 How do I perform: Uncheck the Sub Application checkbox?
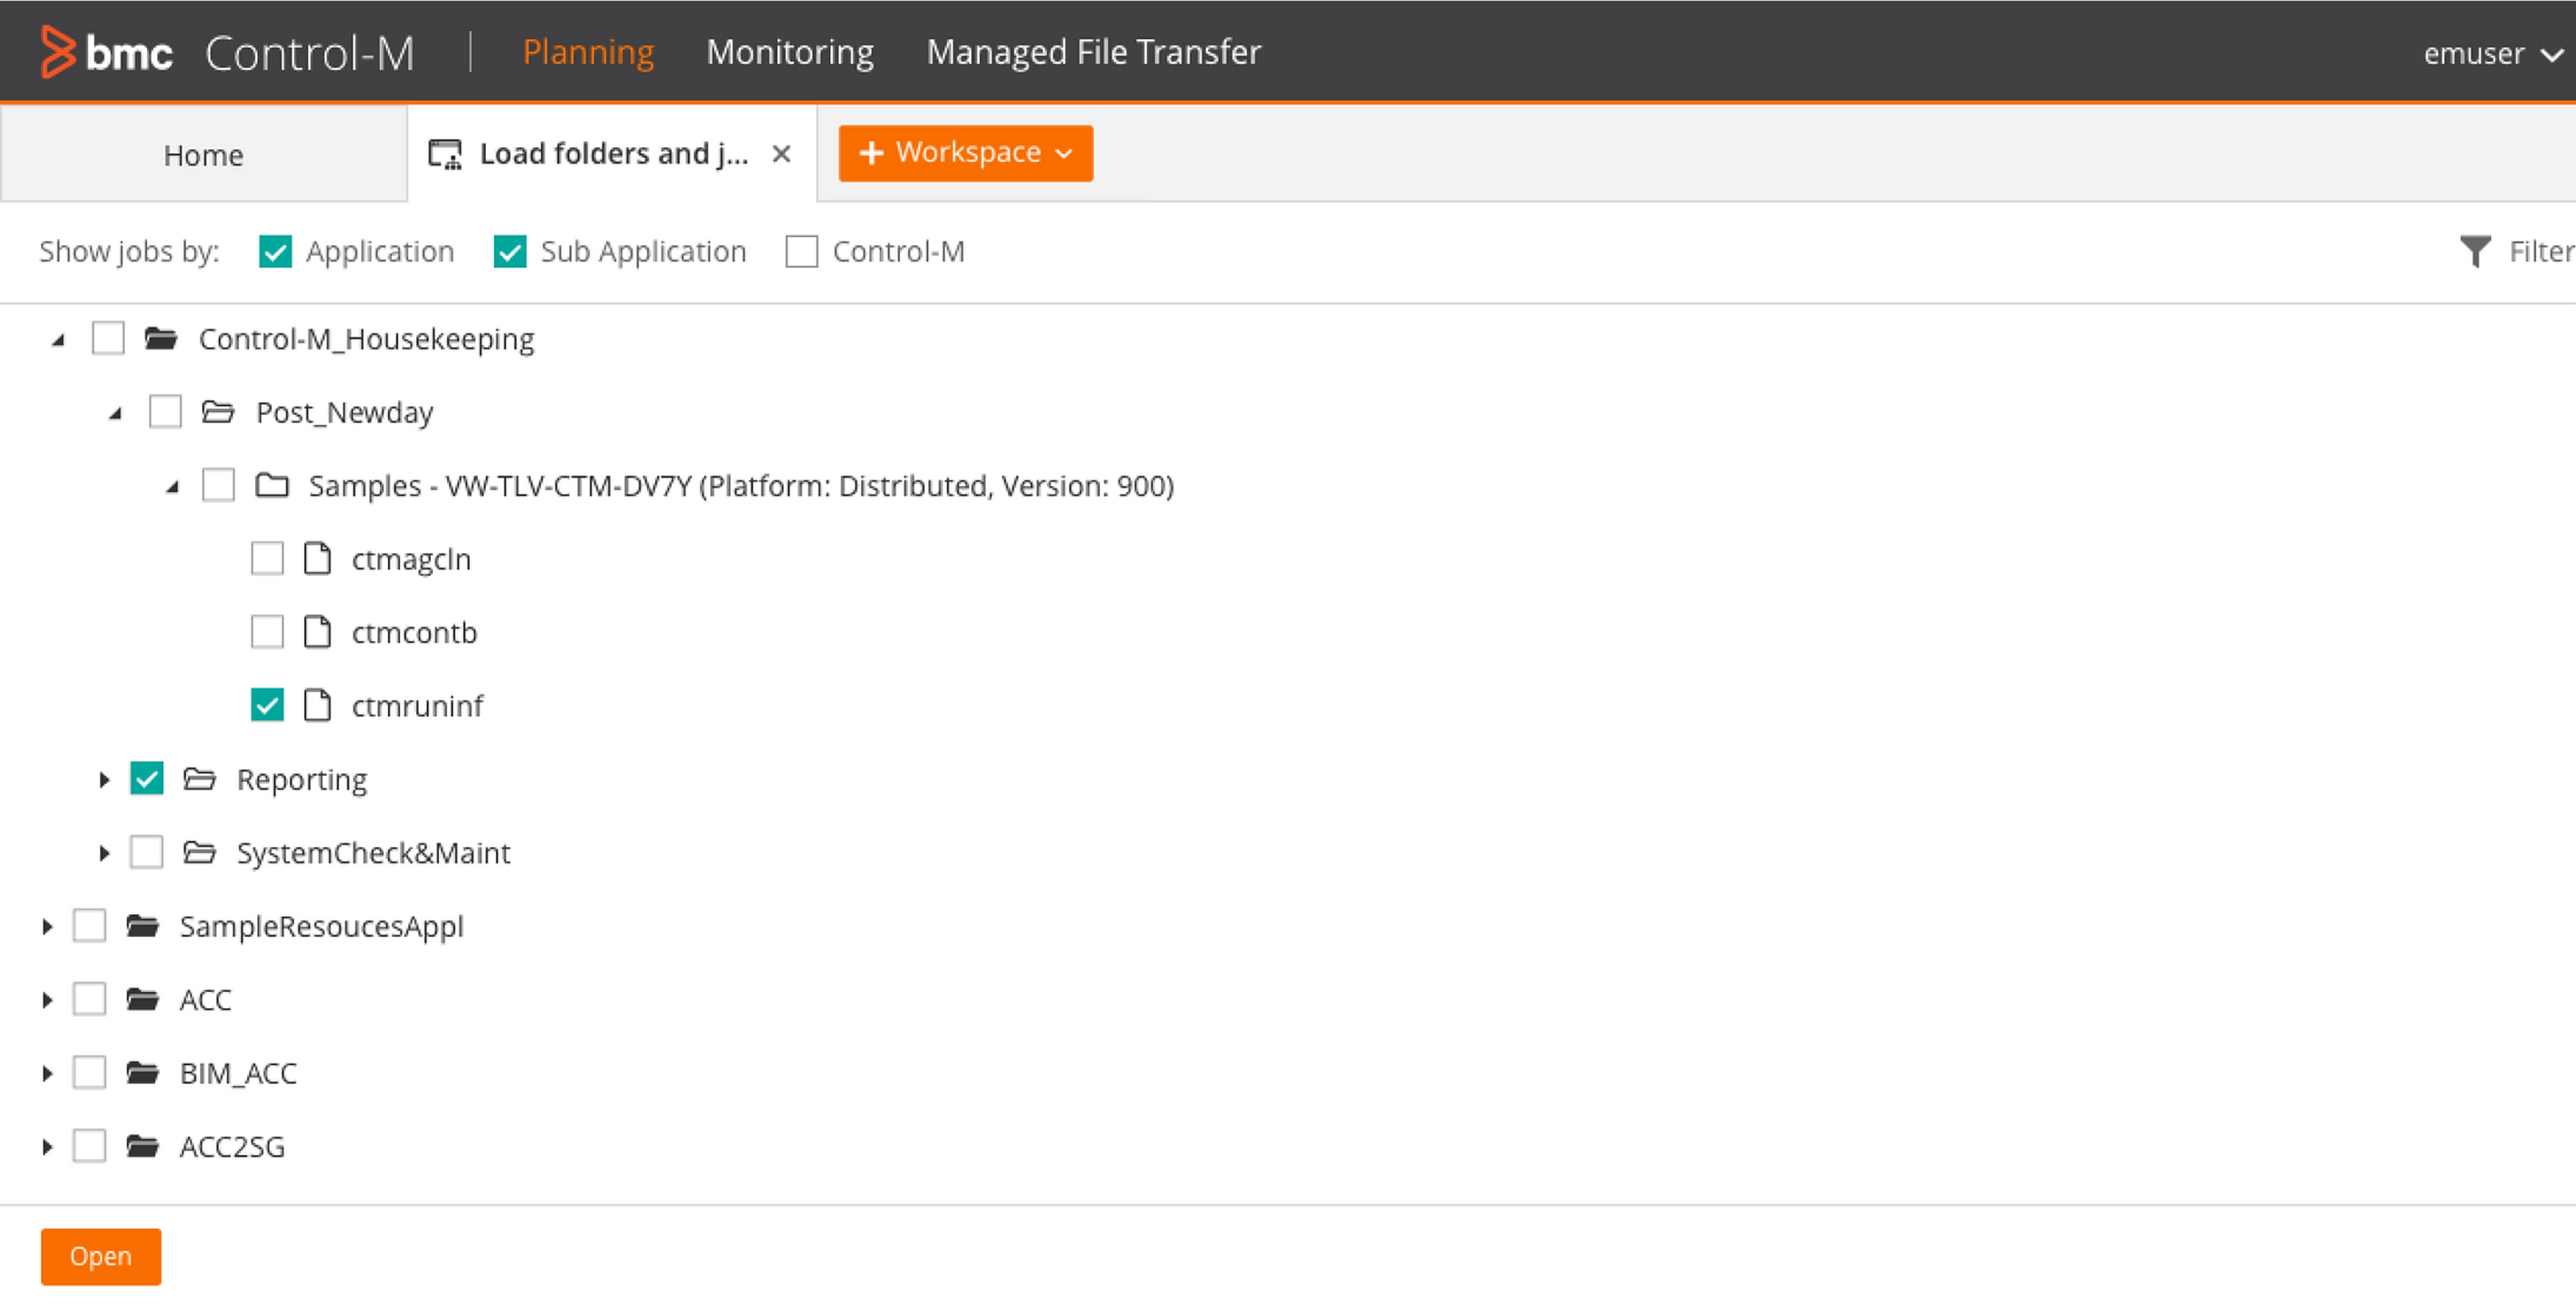click(x=510, y=251)
